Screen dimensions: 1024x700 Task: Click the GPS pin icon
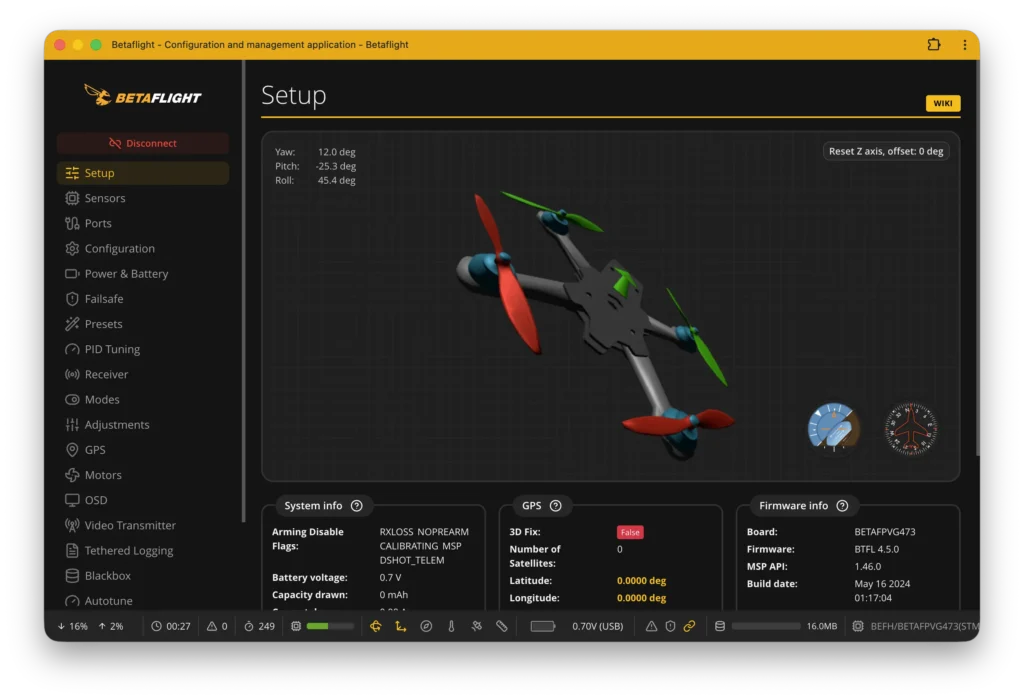pyautogui.click(x=72, y=450)
